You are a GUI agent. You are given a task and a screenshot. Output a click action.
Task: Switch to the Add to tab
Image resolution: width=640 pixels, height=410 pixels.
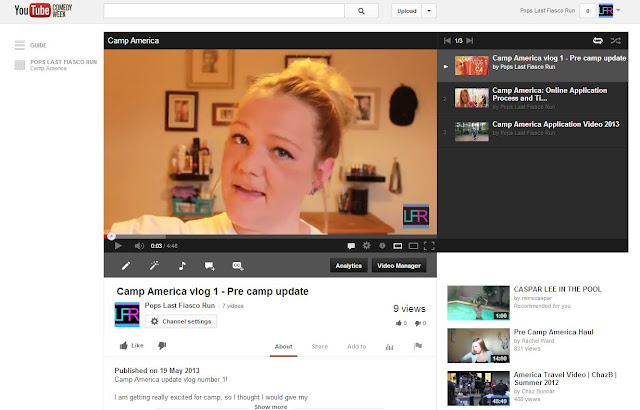click(356, 346)
